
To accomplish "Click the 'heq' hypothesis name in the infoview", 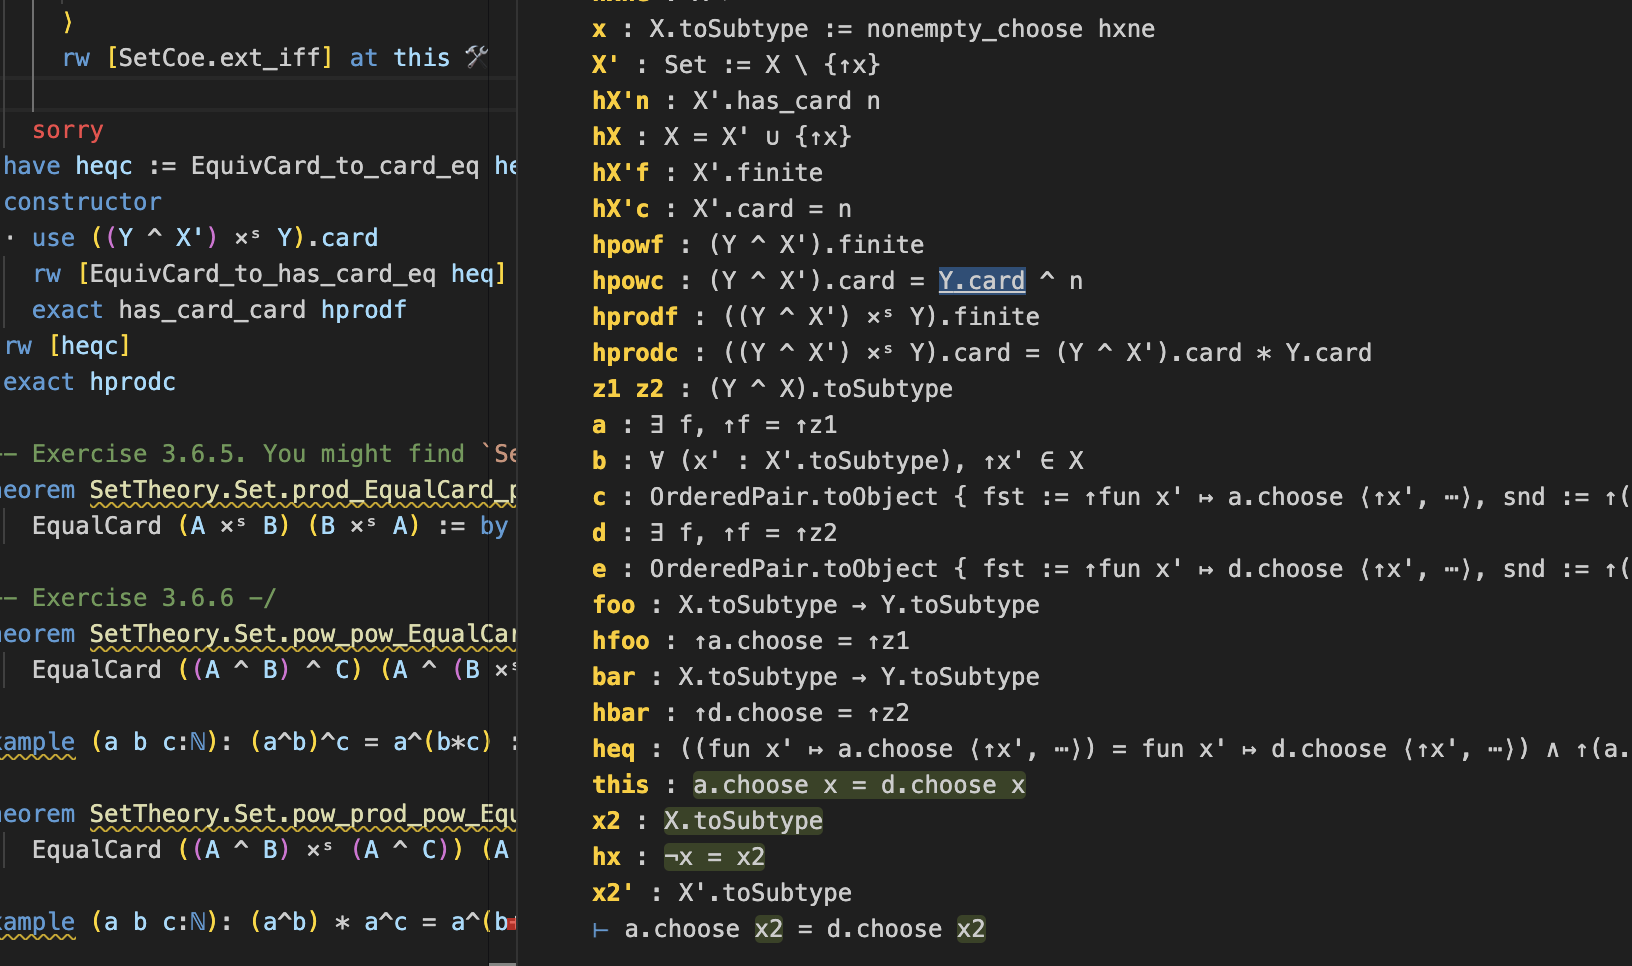I will pos(613,749).
